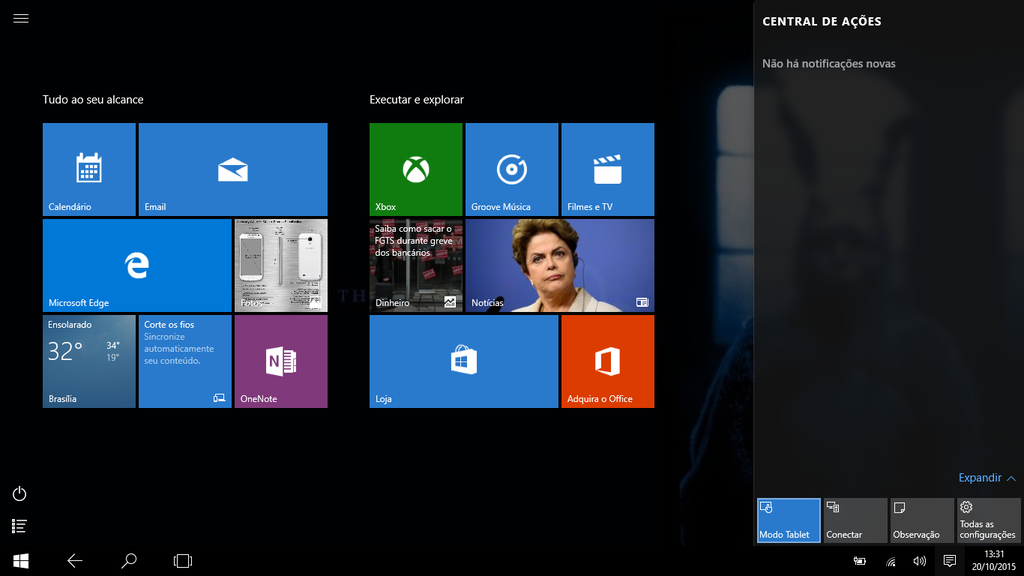1024x576 pixels.
Task: Open the hamburger menu at top left
Action: point(21,18)
